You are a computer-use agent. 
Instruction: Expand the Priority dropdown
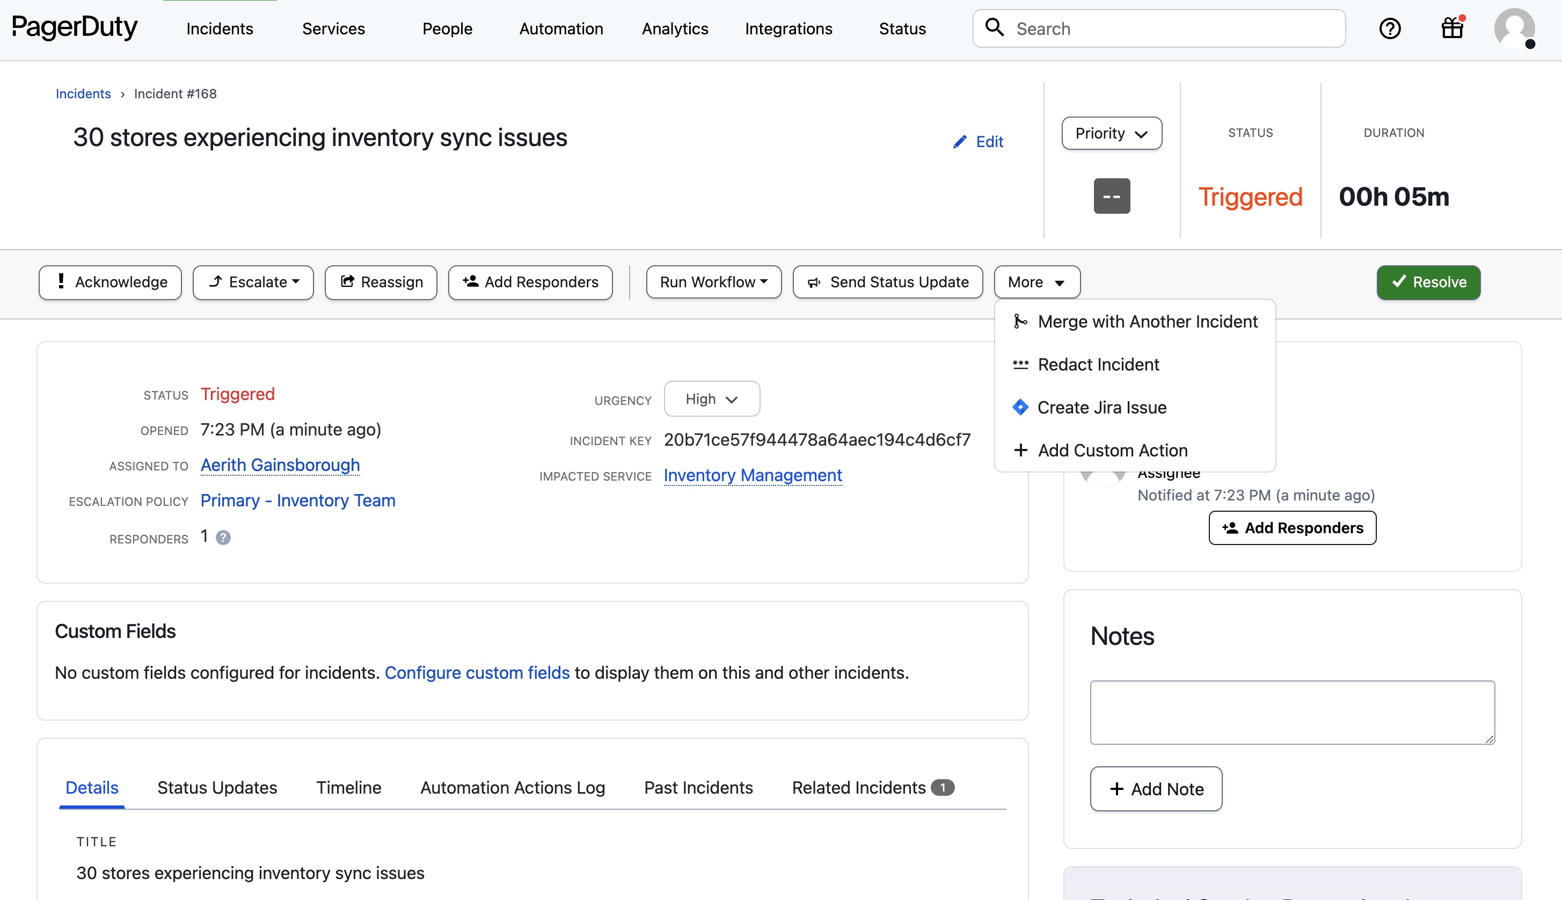click(x=1111, y=134)
